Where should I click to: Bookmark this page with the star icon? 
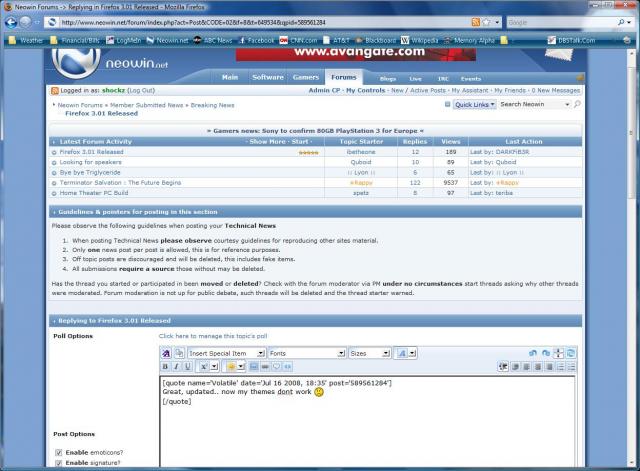click(x=486, y=22)
